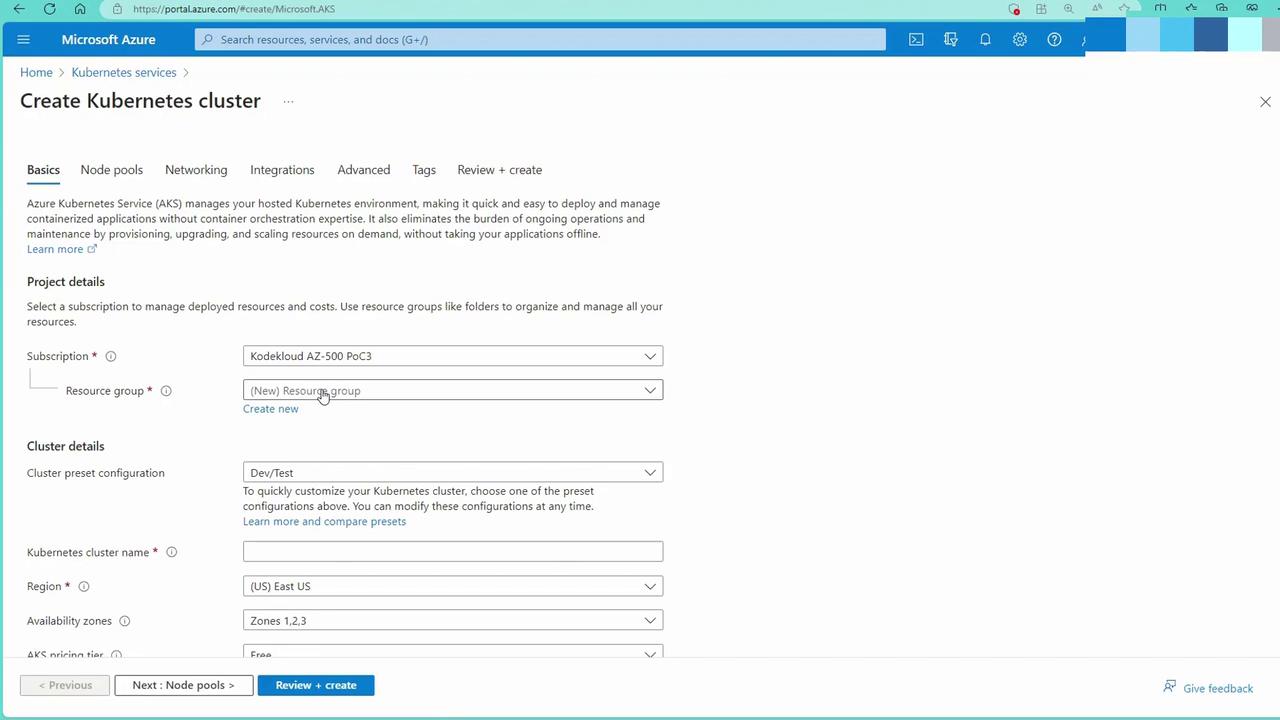Click the Previous button
The width and height of the screenshot is (1280, 720).
(x=65, y=685)
